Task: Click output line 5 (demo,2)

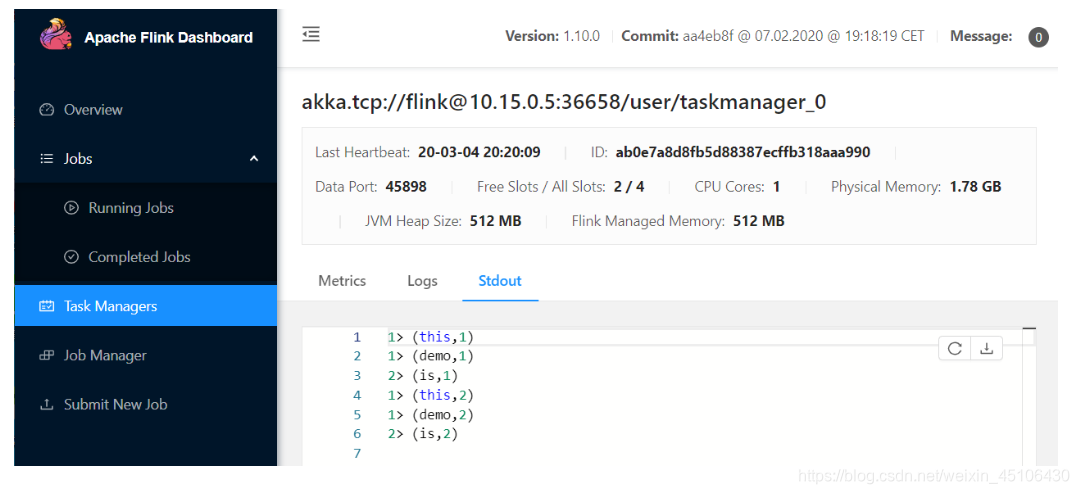Action: [x=431, y=415]
